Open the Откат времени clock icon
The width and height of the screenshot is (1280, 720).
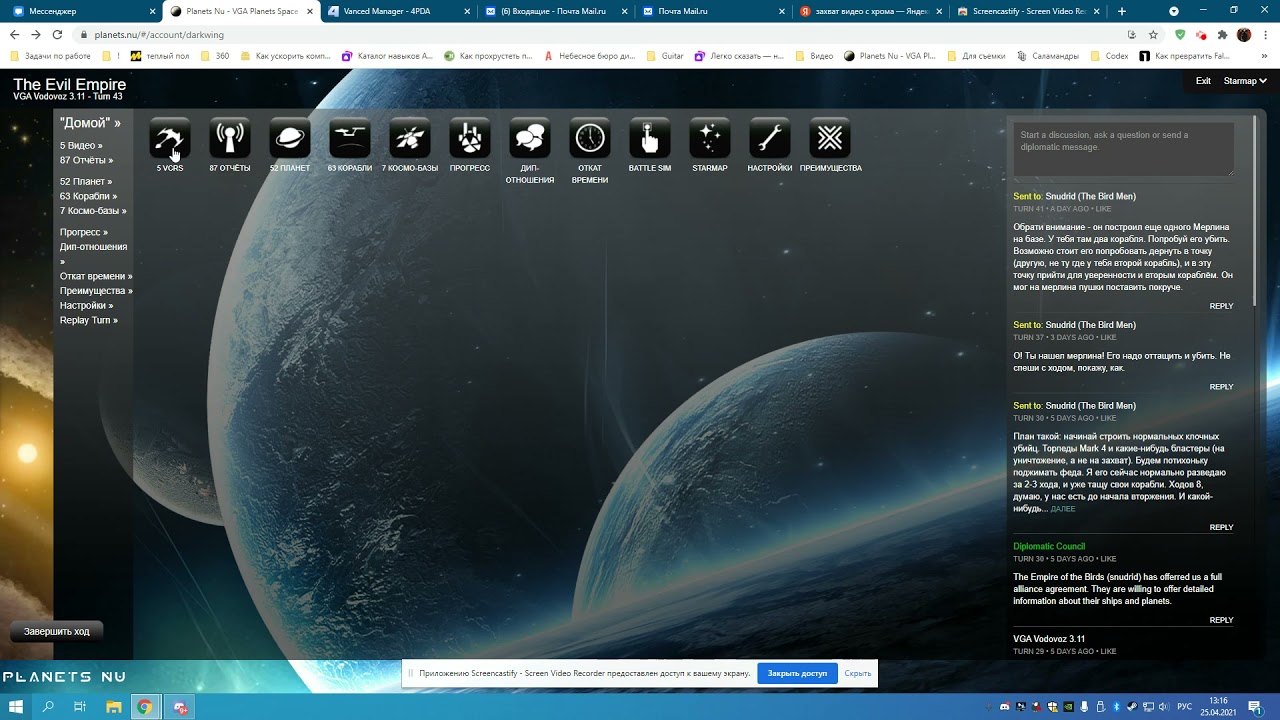pyautogui.click(x=590, y=138)
